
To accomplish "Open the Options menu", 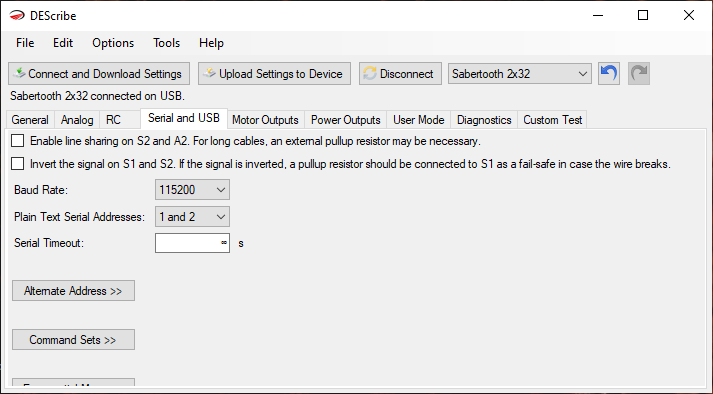I will coord(113,43).
